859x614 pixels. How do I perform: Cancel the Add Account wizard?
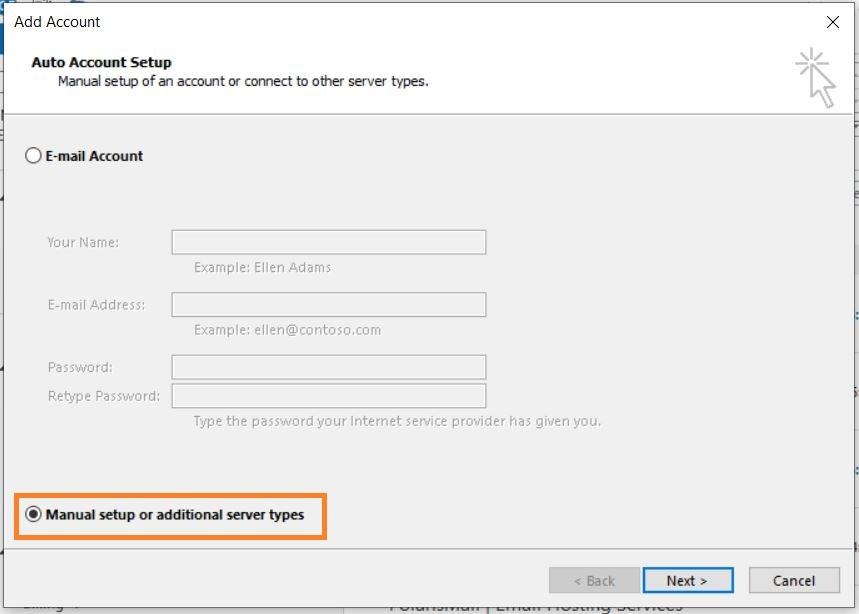[794, 580]
